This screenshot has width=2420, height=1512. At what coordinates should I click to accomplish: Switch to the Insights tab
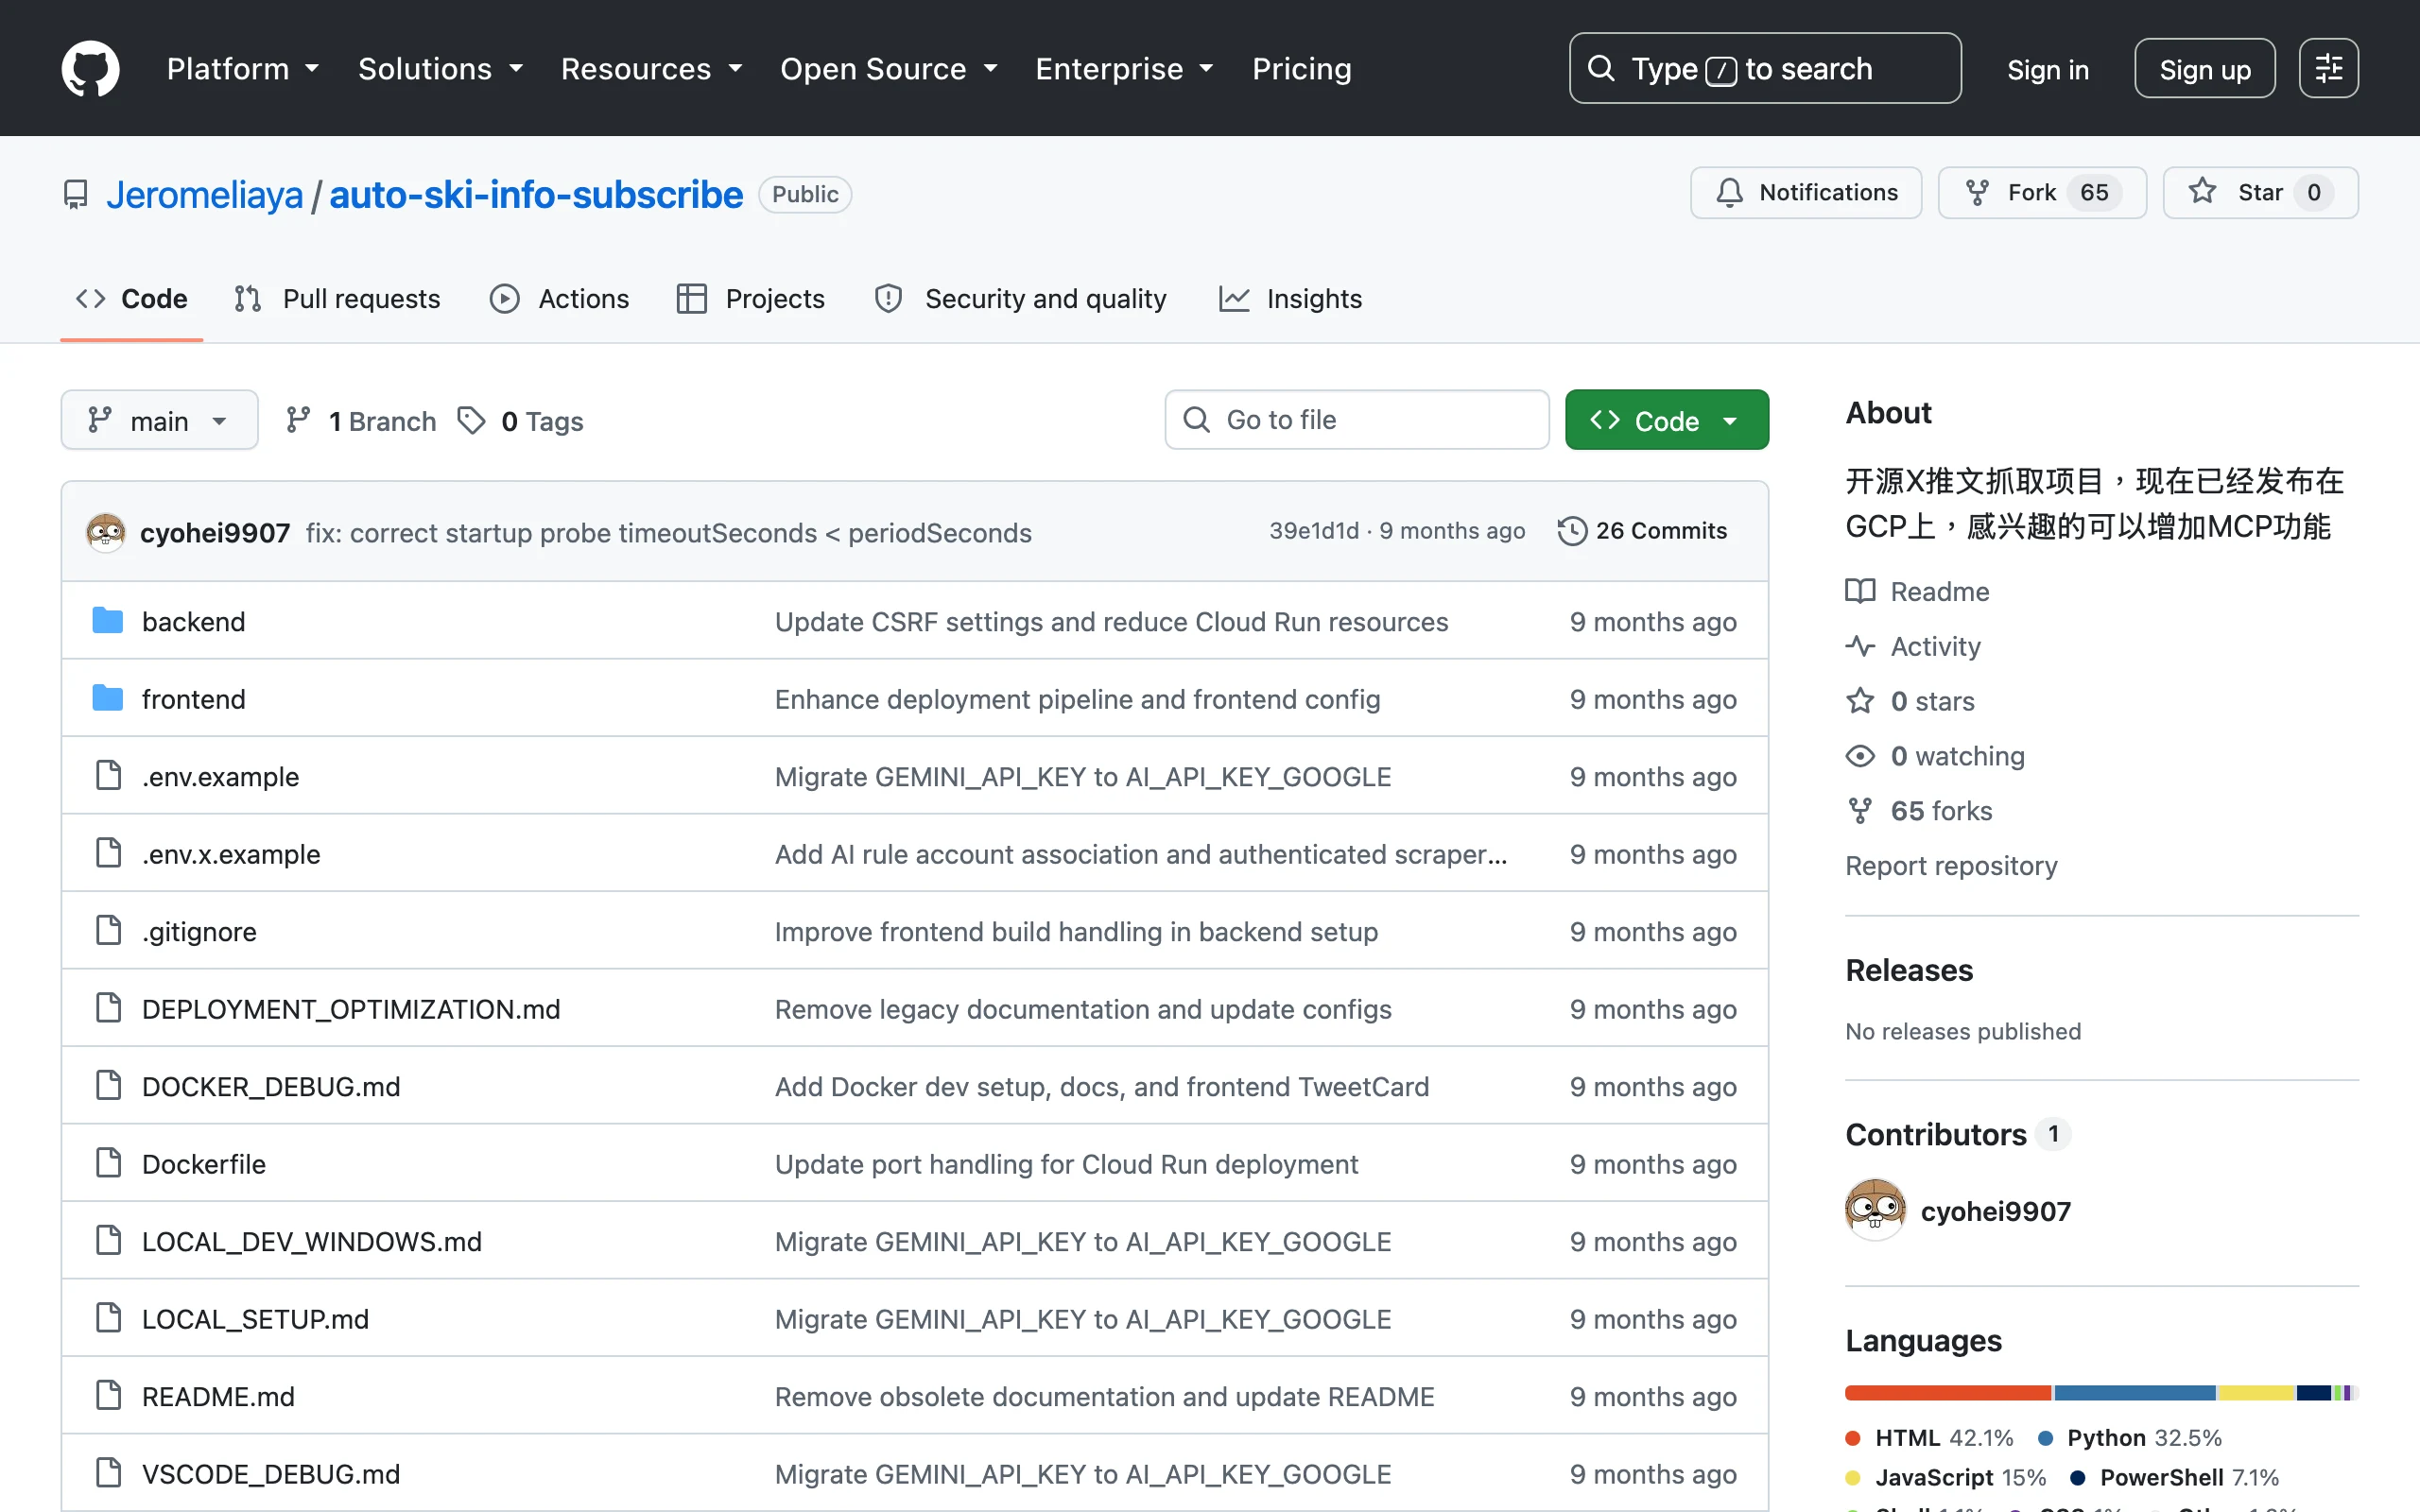[x=1290, y=298]
